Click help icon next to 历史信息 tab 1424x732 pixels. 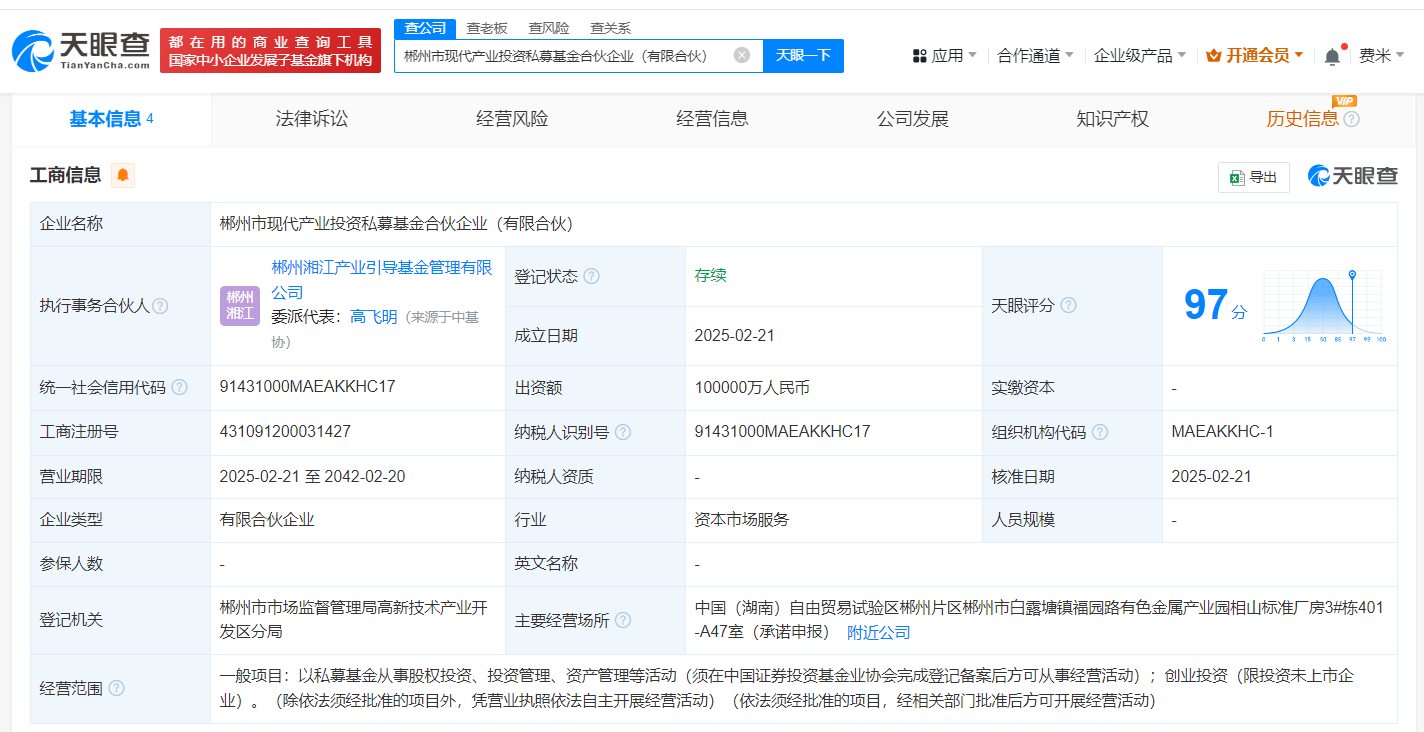pyautogui.click(x=1352, y=120)
